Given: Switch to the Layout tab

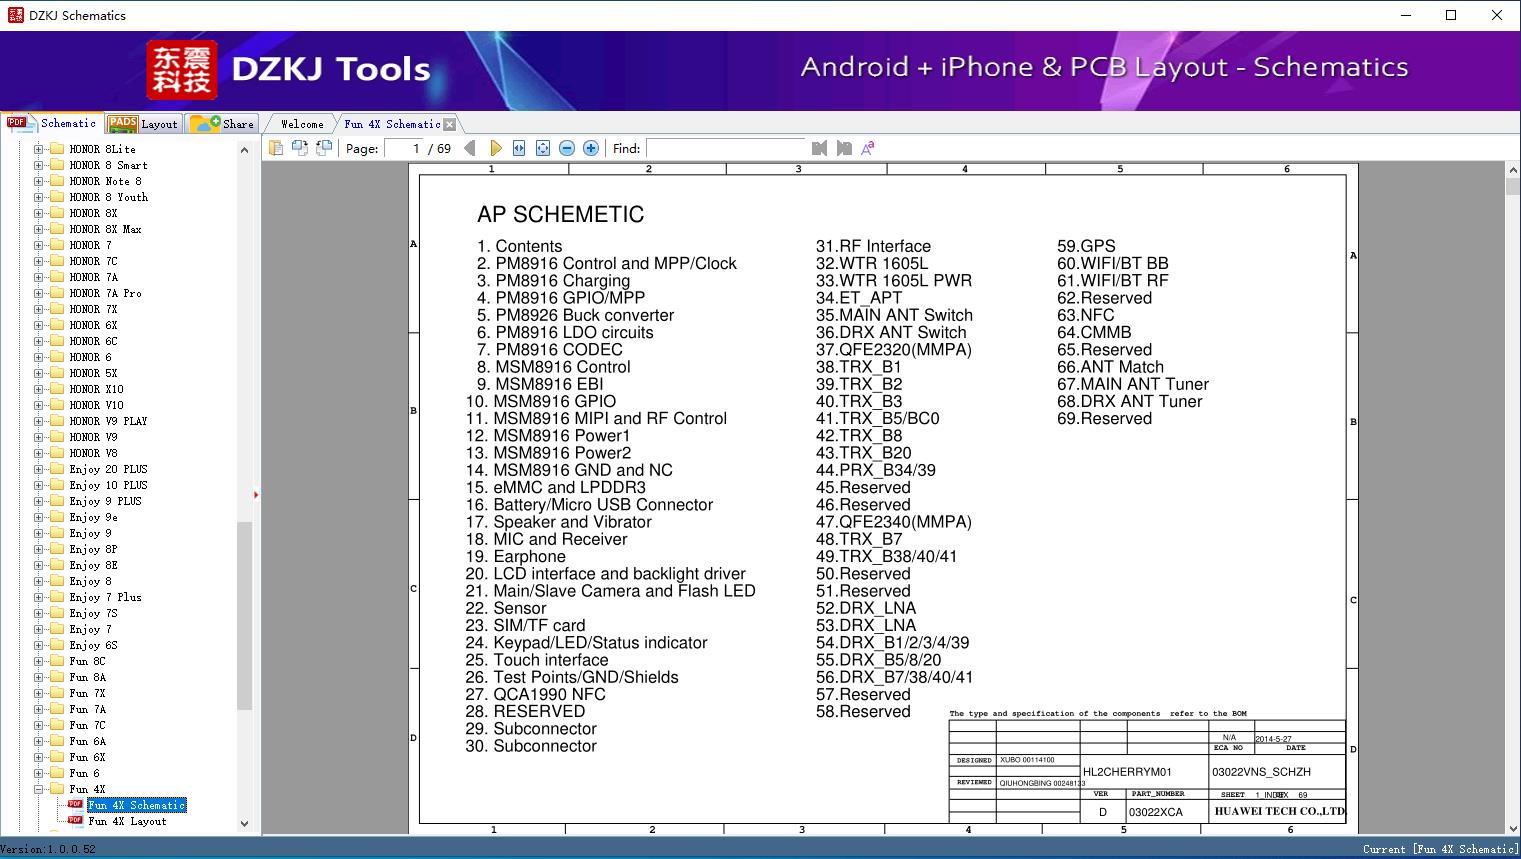Looking at the screenshot, I should [145, 124].
